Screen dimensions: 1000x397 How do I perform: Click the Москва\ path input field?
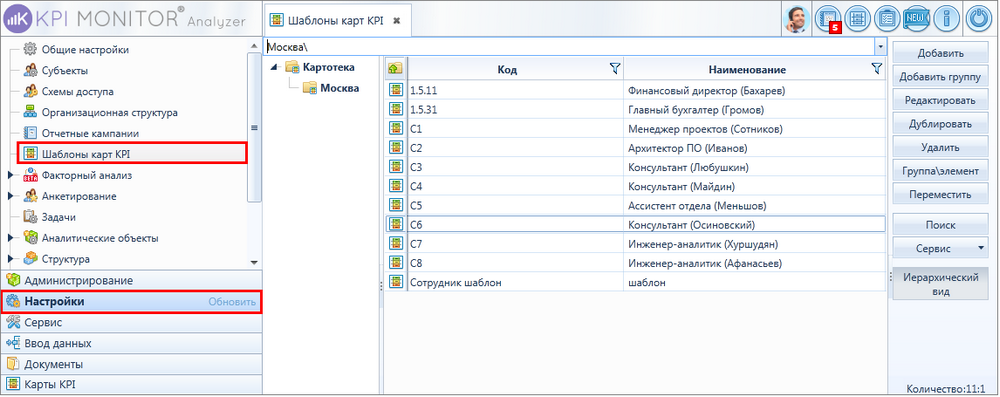(x=569, y=47)
